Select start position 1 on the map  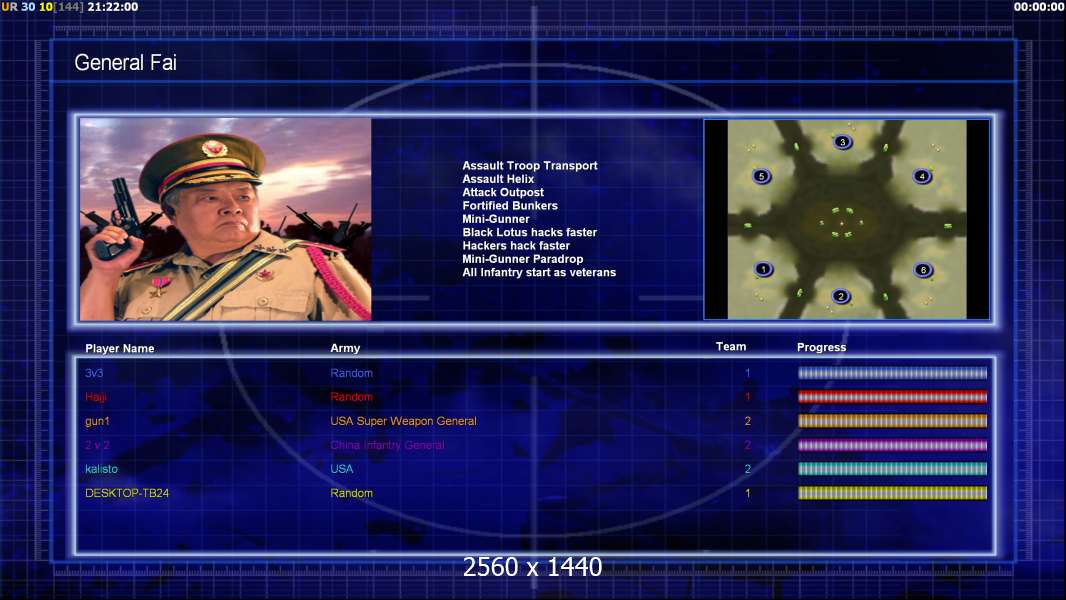(763, 269)
